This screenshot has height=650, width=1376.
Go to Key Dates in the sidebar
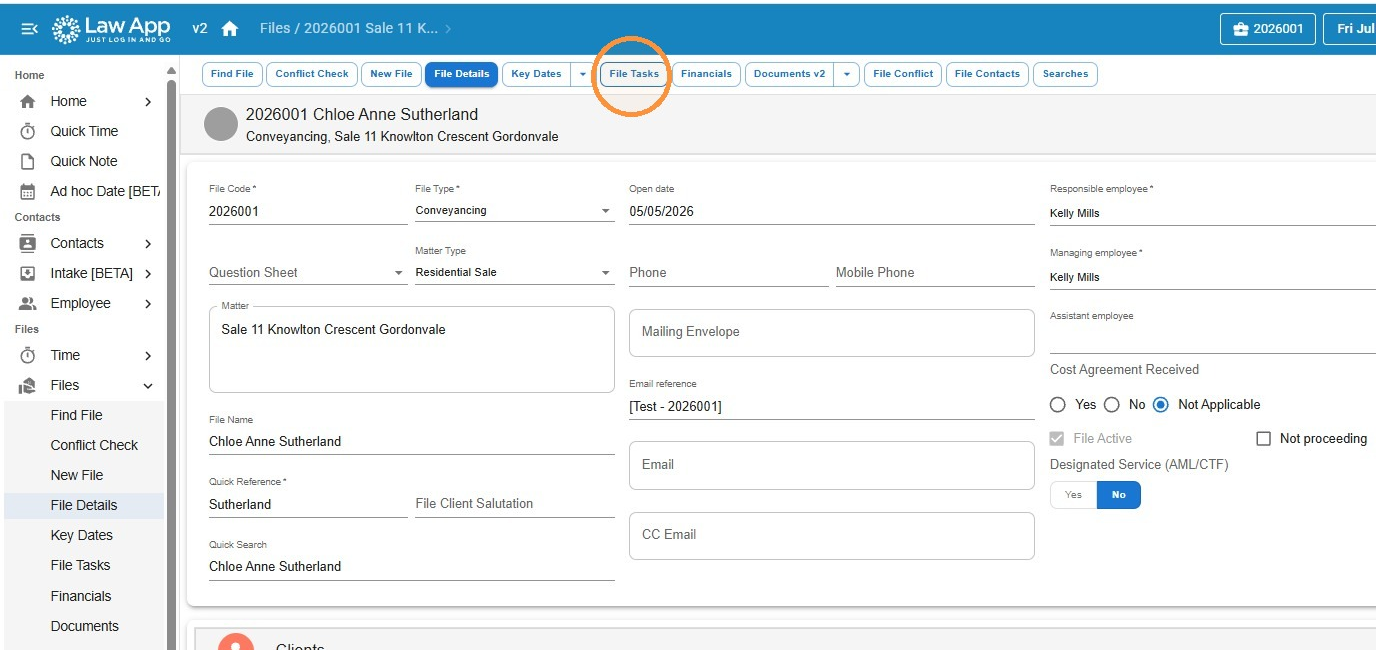click(84, 535)
